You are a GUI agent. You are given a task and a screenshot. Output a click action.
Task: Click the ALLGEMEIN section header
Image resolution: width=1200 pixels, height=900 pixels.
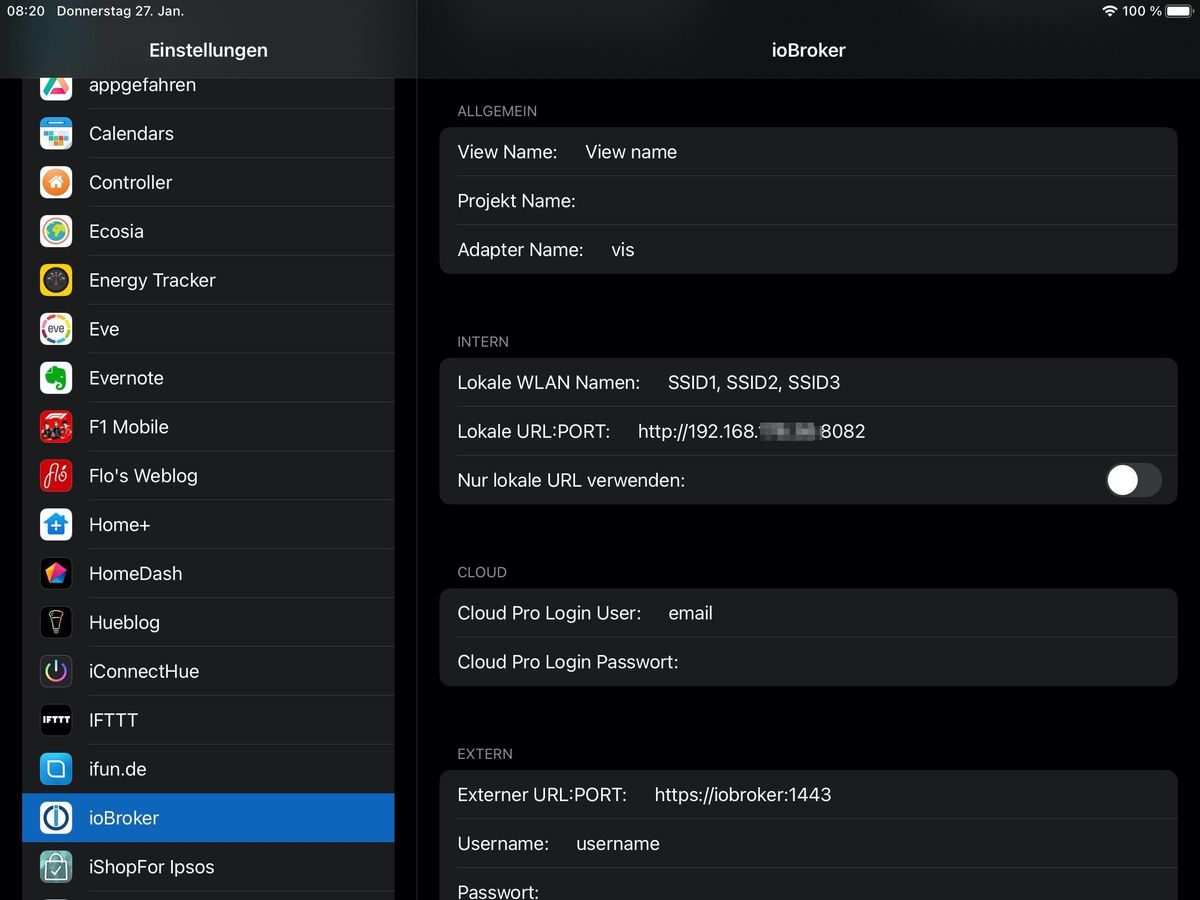pos(497,111)
